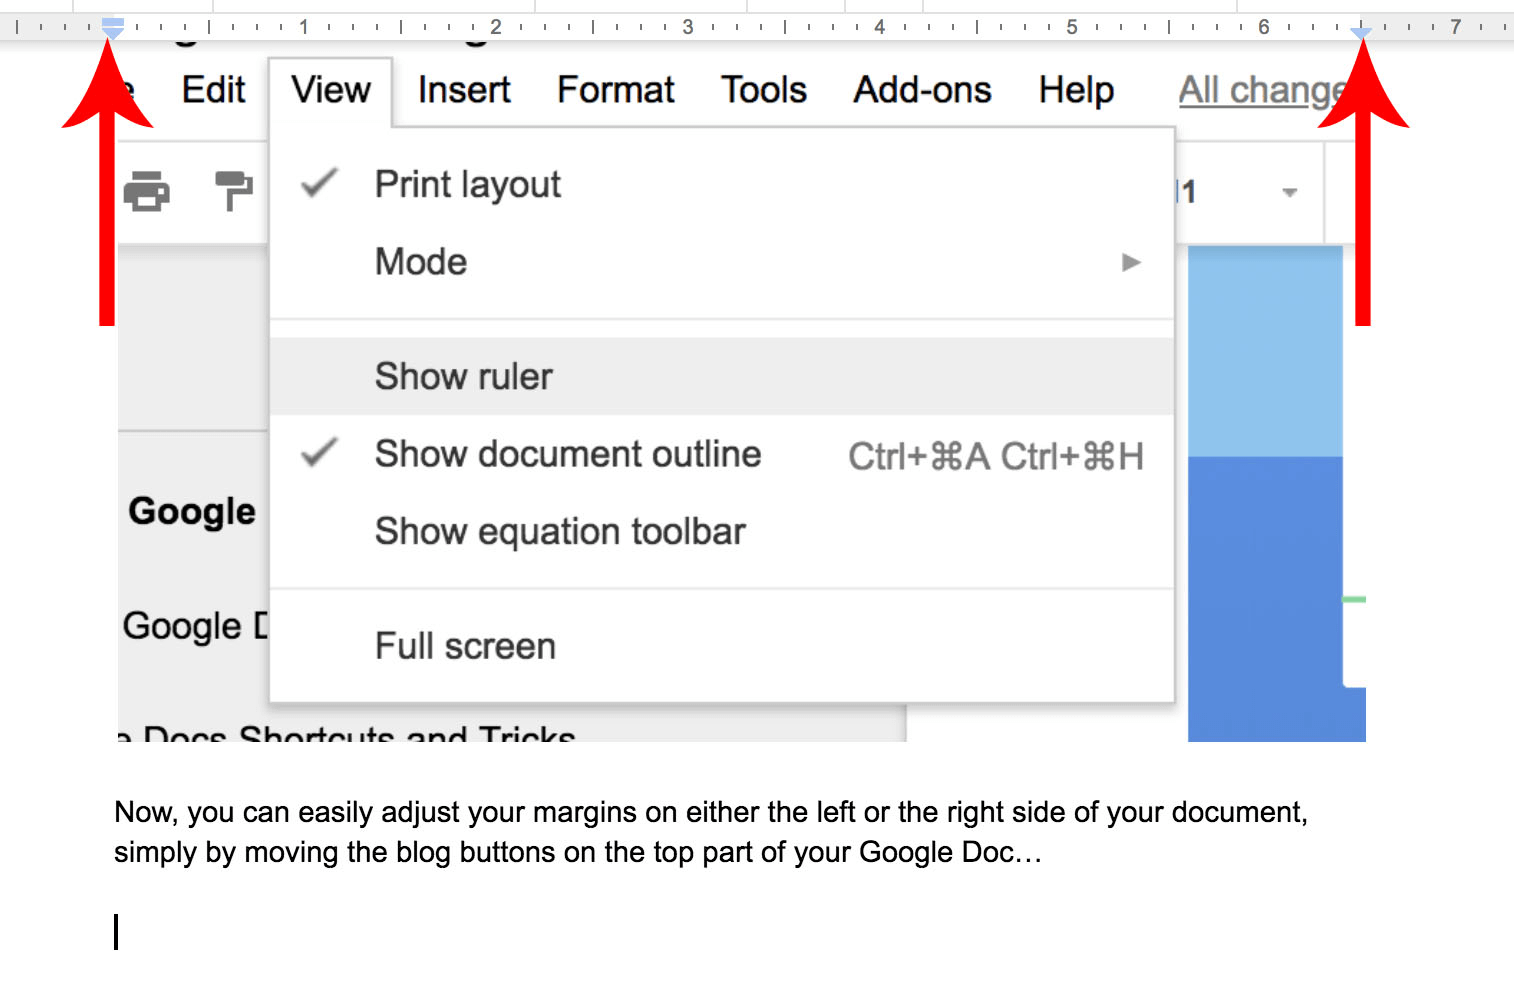Select Full screen from the View menu
This screenshot has height=986, width=1514.
pyautogui.click(x=464, y=646)
